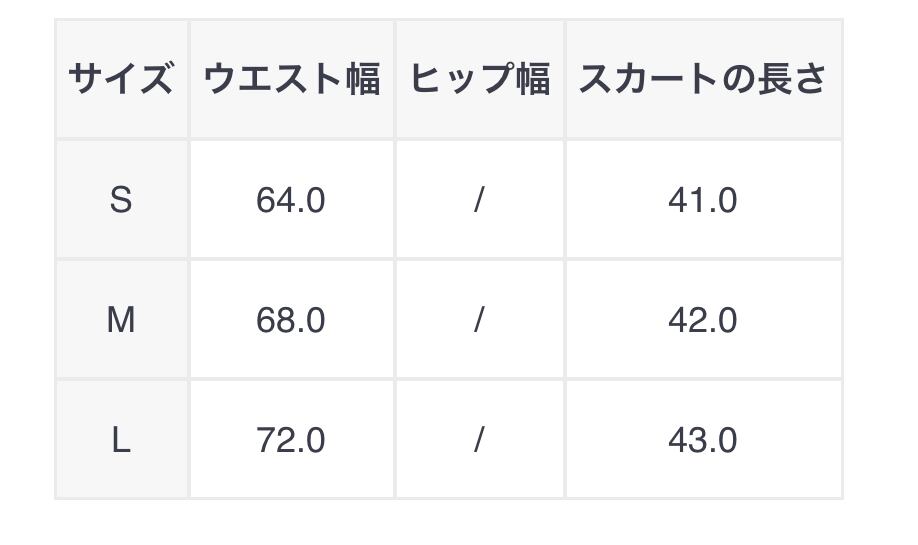Click the hip width slash for size S
The height and width of the screenshot is (545, 918).
(479, 200)
